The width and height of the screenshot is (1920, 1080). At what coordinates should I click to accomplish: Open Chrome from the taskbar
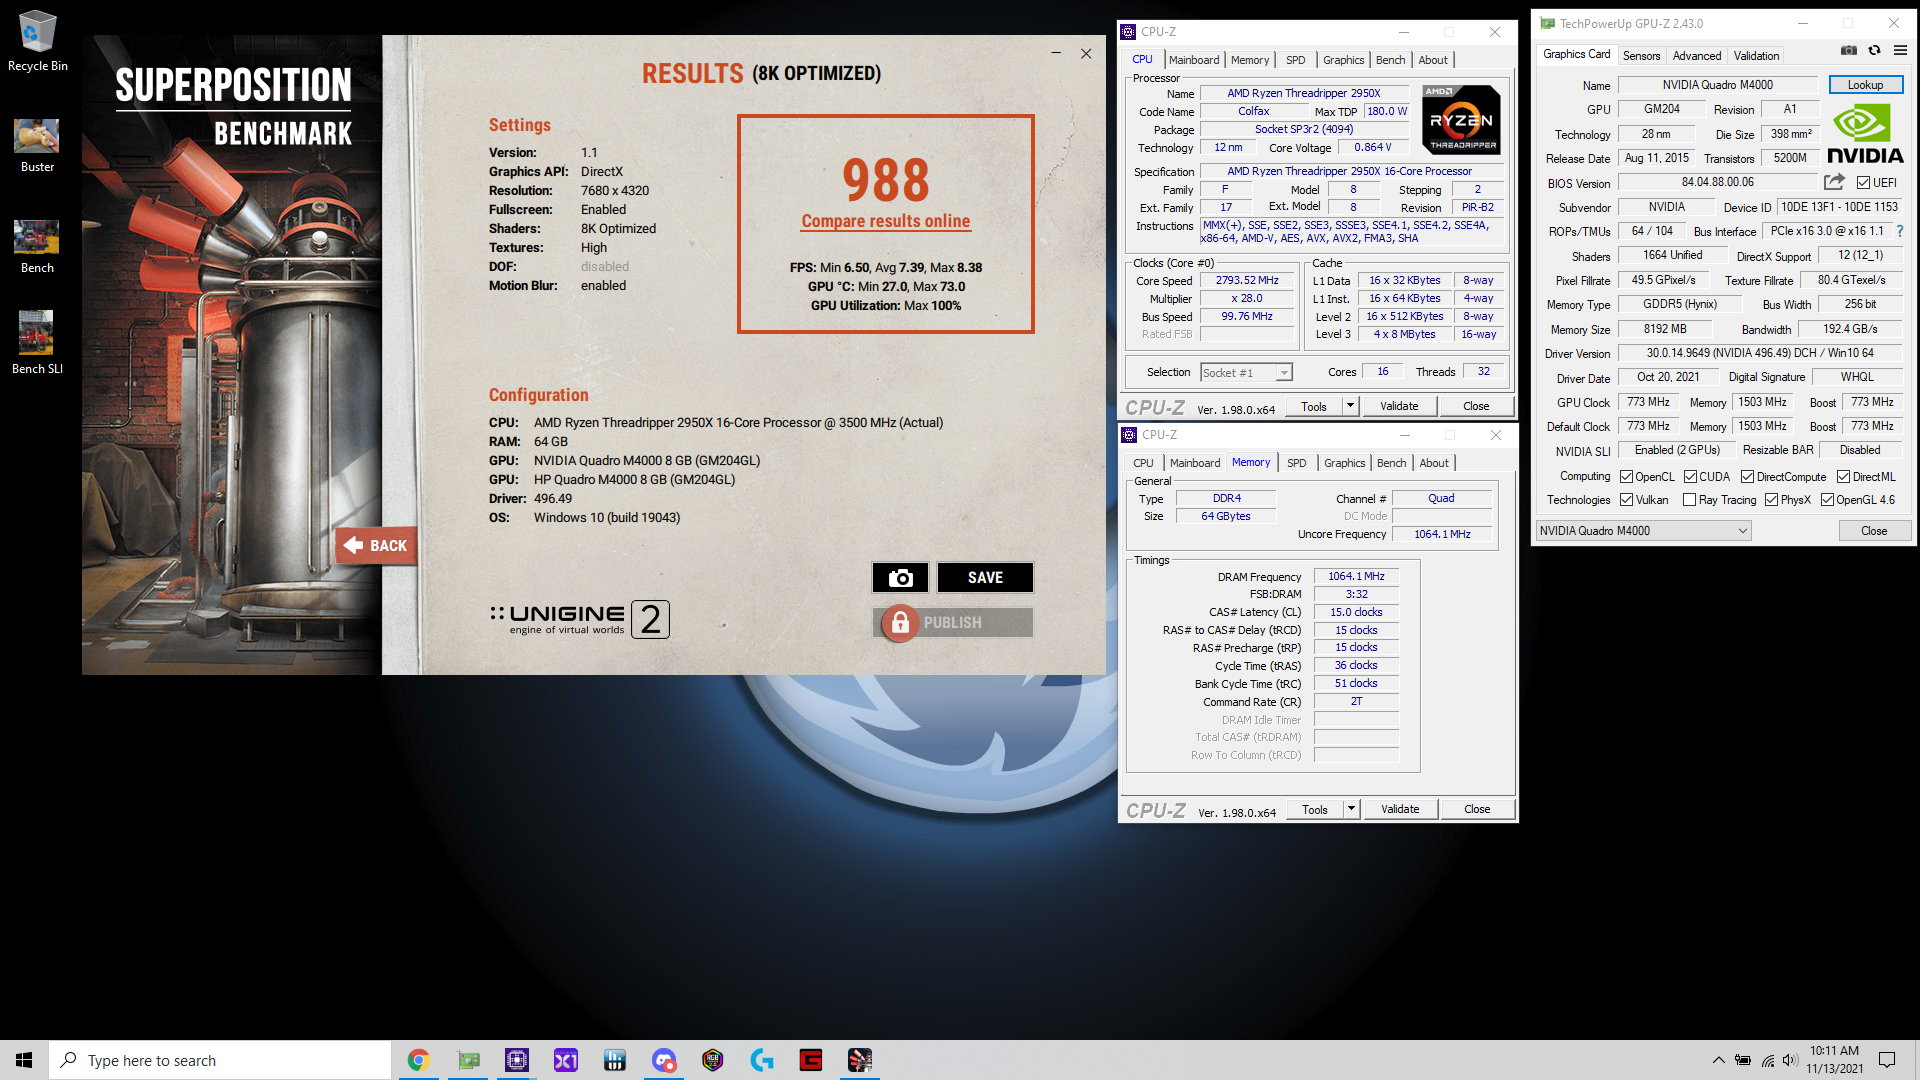coord(418,1060)
